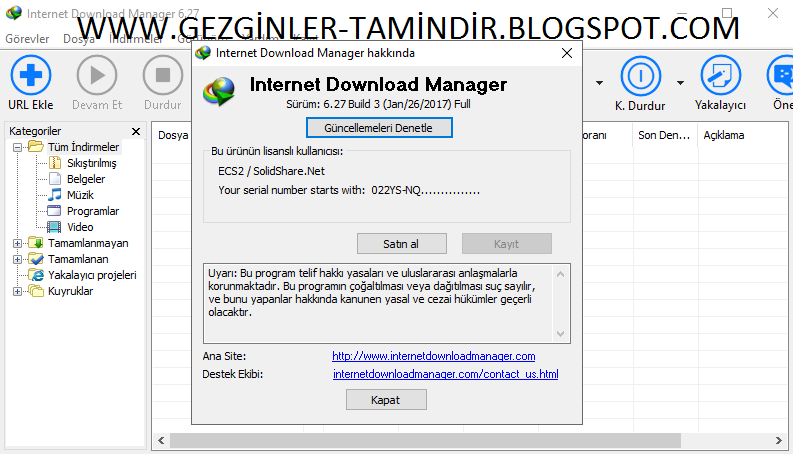
Task: Click the Tüm İndirmeler folder icon
Action: (x=36, y=147)
